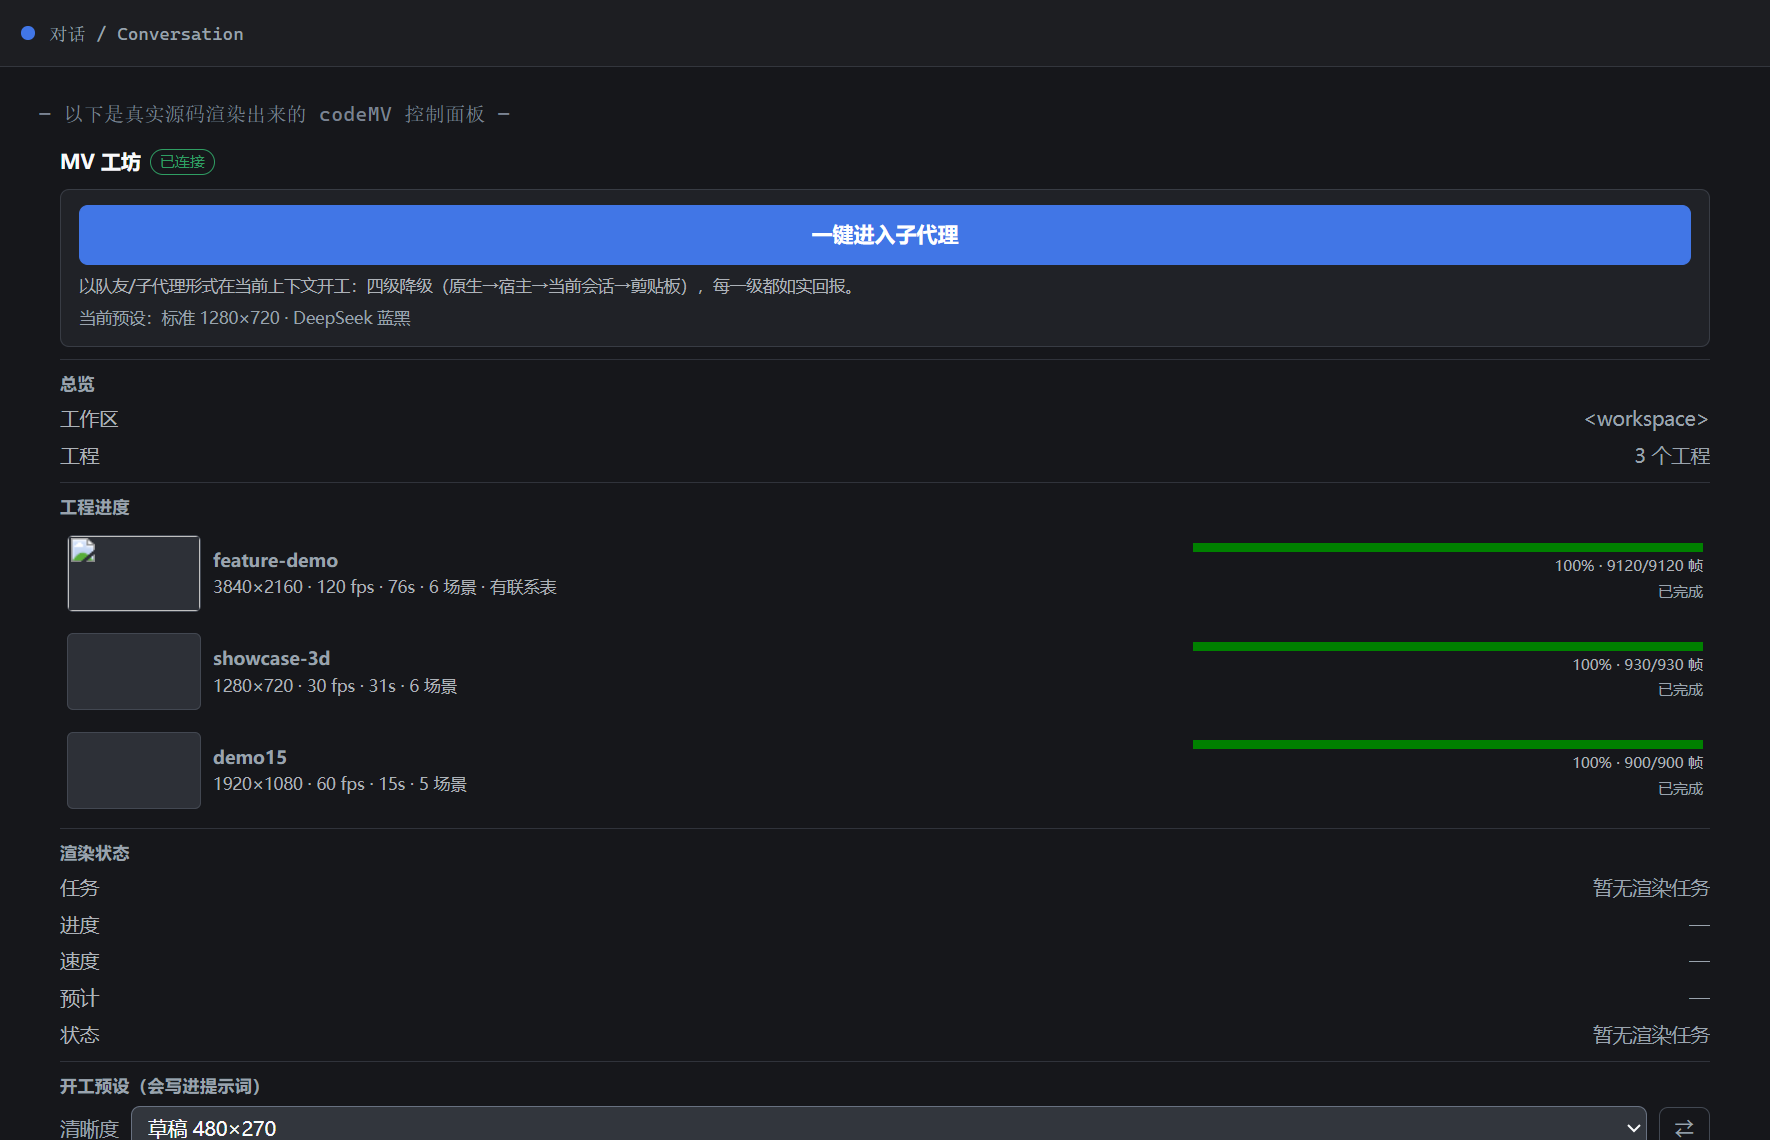Click the 已连接 status badge
Viewport: 1770px width, 1140px height.
point(182,162)
